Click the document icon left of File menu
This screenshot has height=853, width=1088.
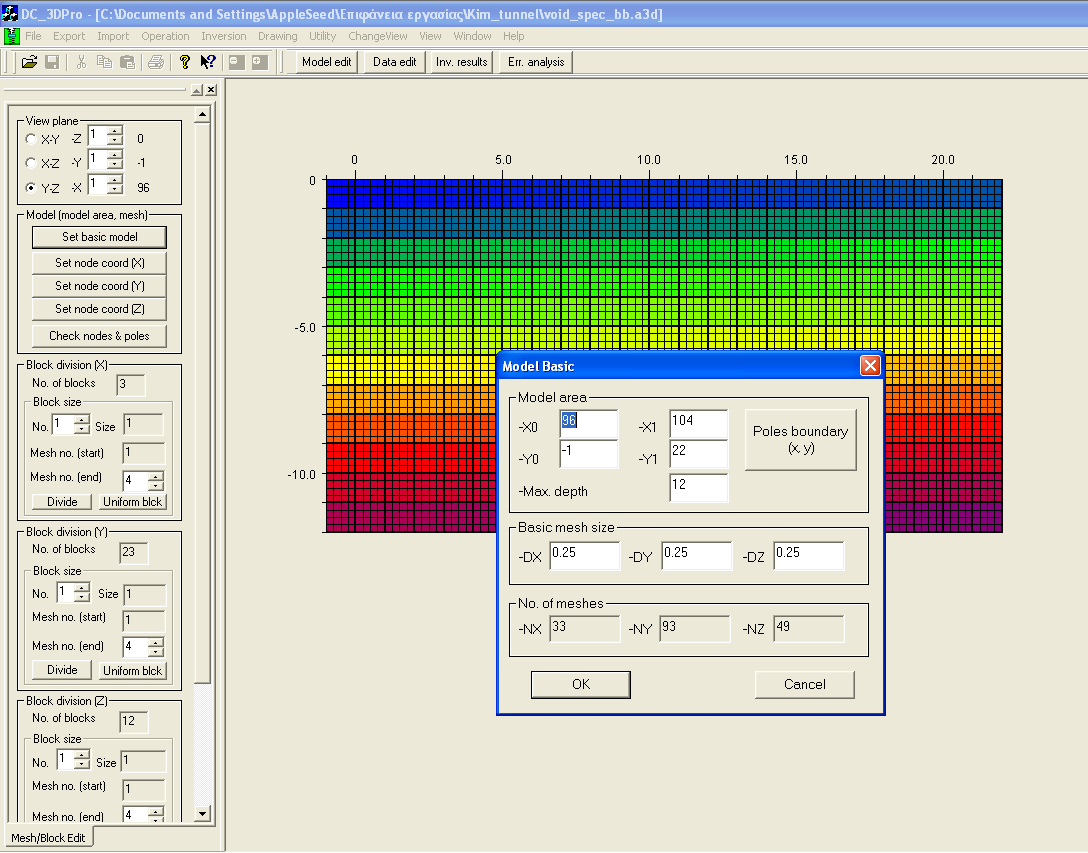[x=11, y=36]
